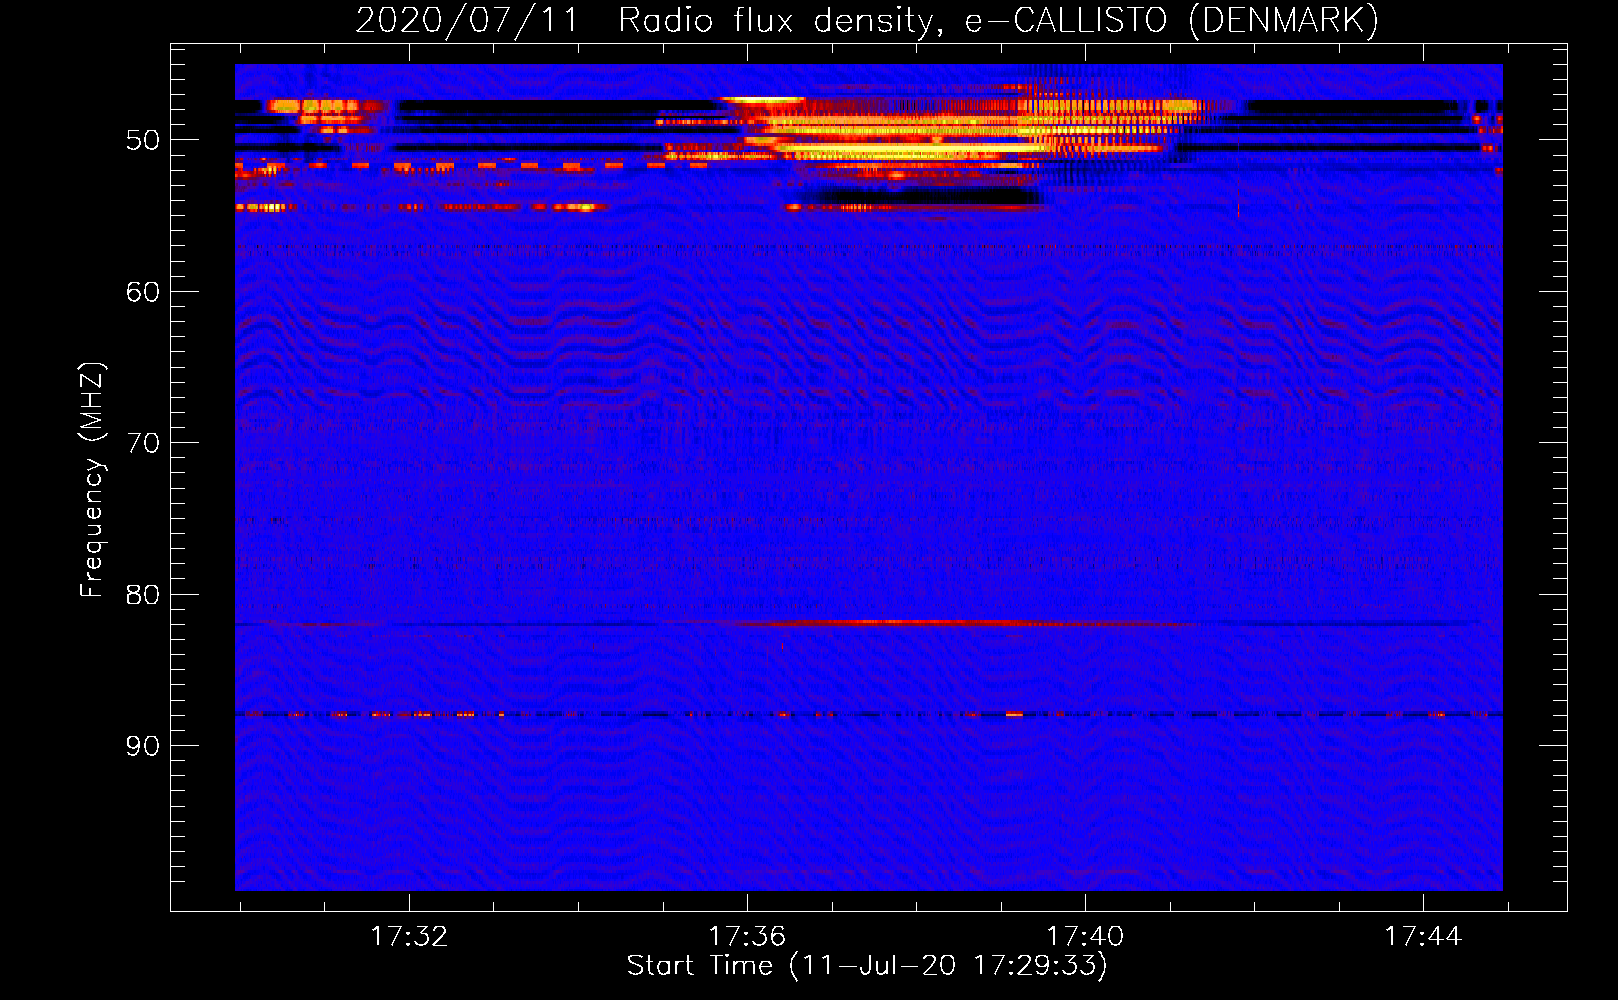Click the 70 frequency tick label
1618x1000 pixels.
143,443
